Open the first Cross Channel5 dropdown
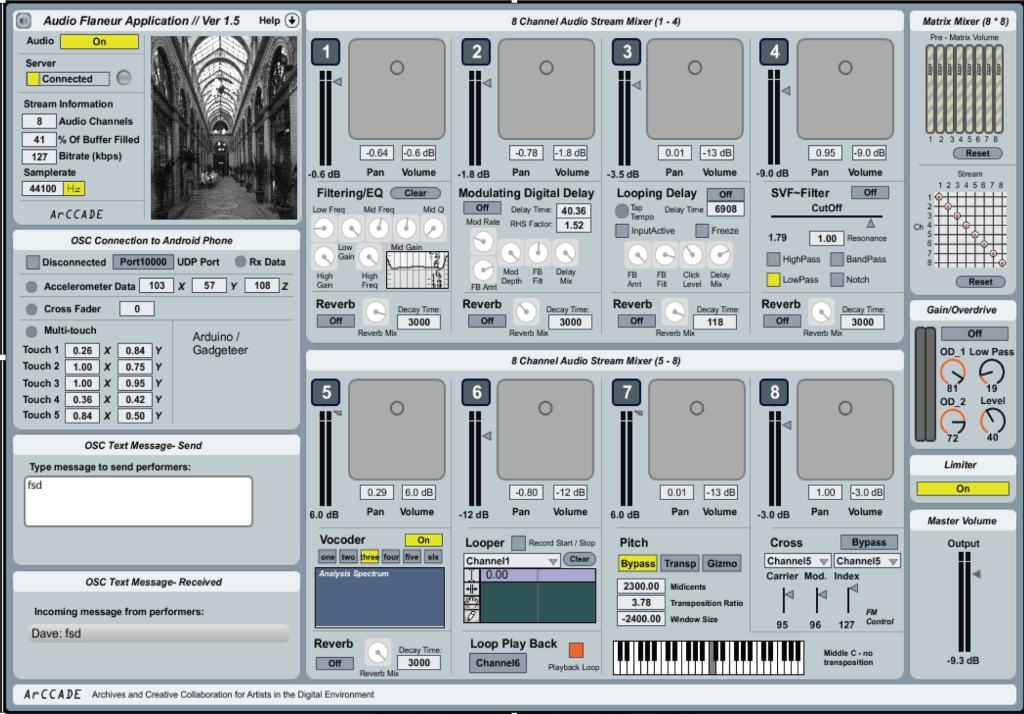1024x714 pixels. 797,561
